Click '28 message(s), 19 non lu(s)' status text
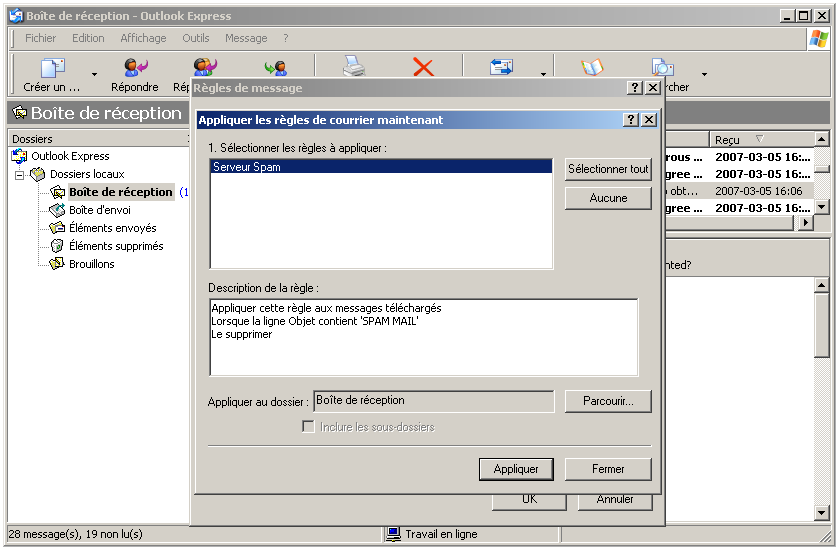 coord(76,534)
